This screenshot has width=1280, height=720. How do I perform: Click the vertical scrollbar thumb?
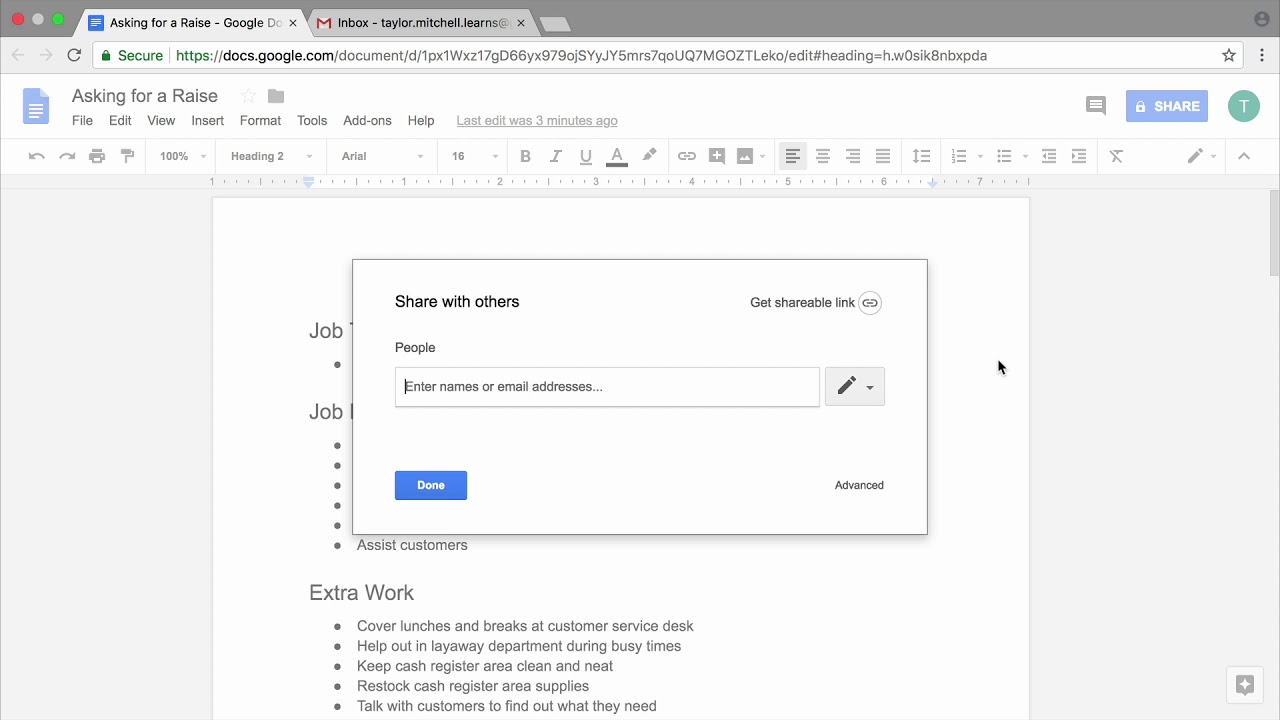point(1274,232)
